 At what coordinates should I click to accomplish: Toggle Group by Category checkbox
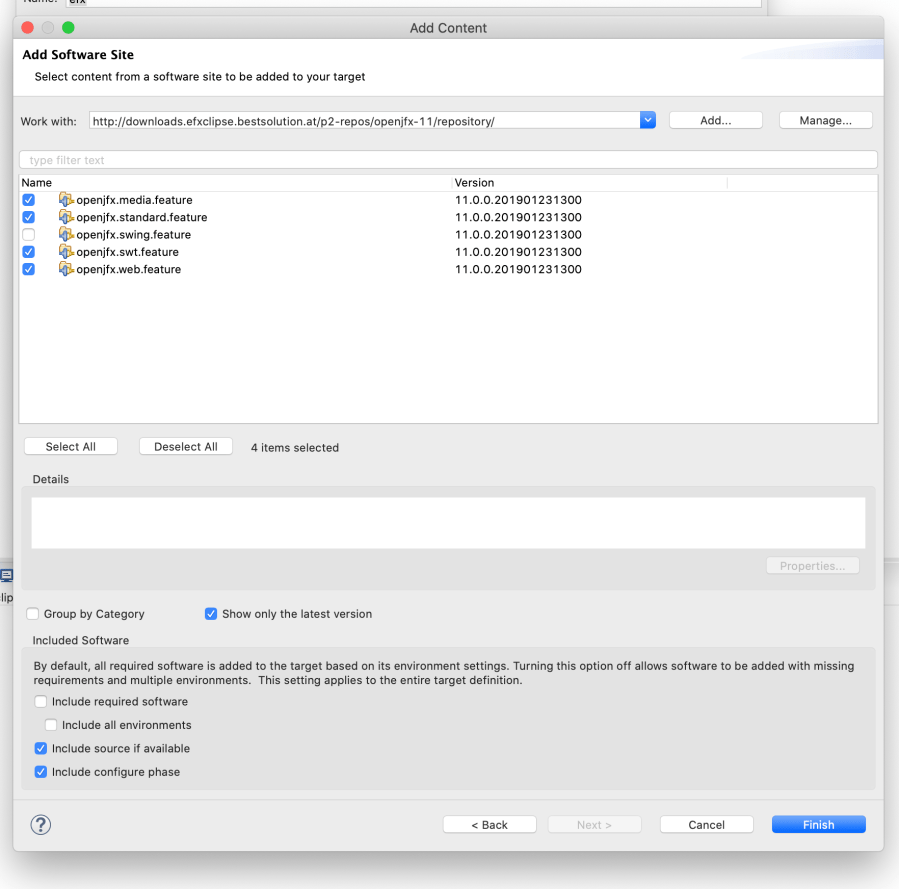pyautogui.click(x=33, y=614)
